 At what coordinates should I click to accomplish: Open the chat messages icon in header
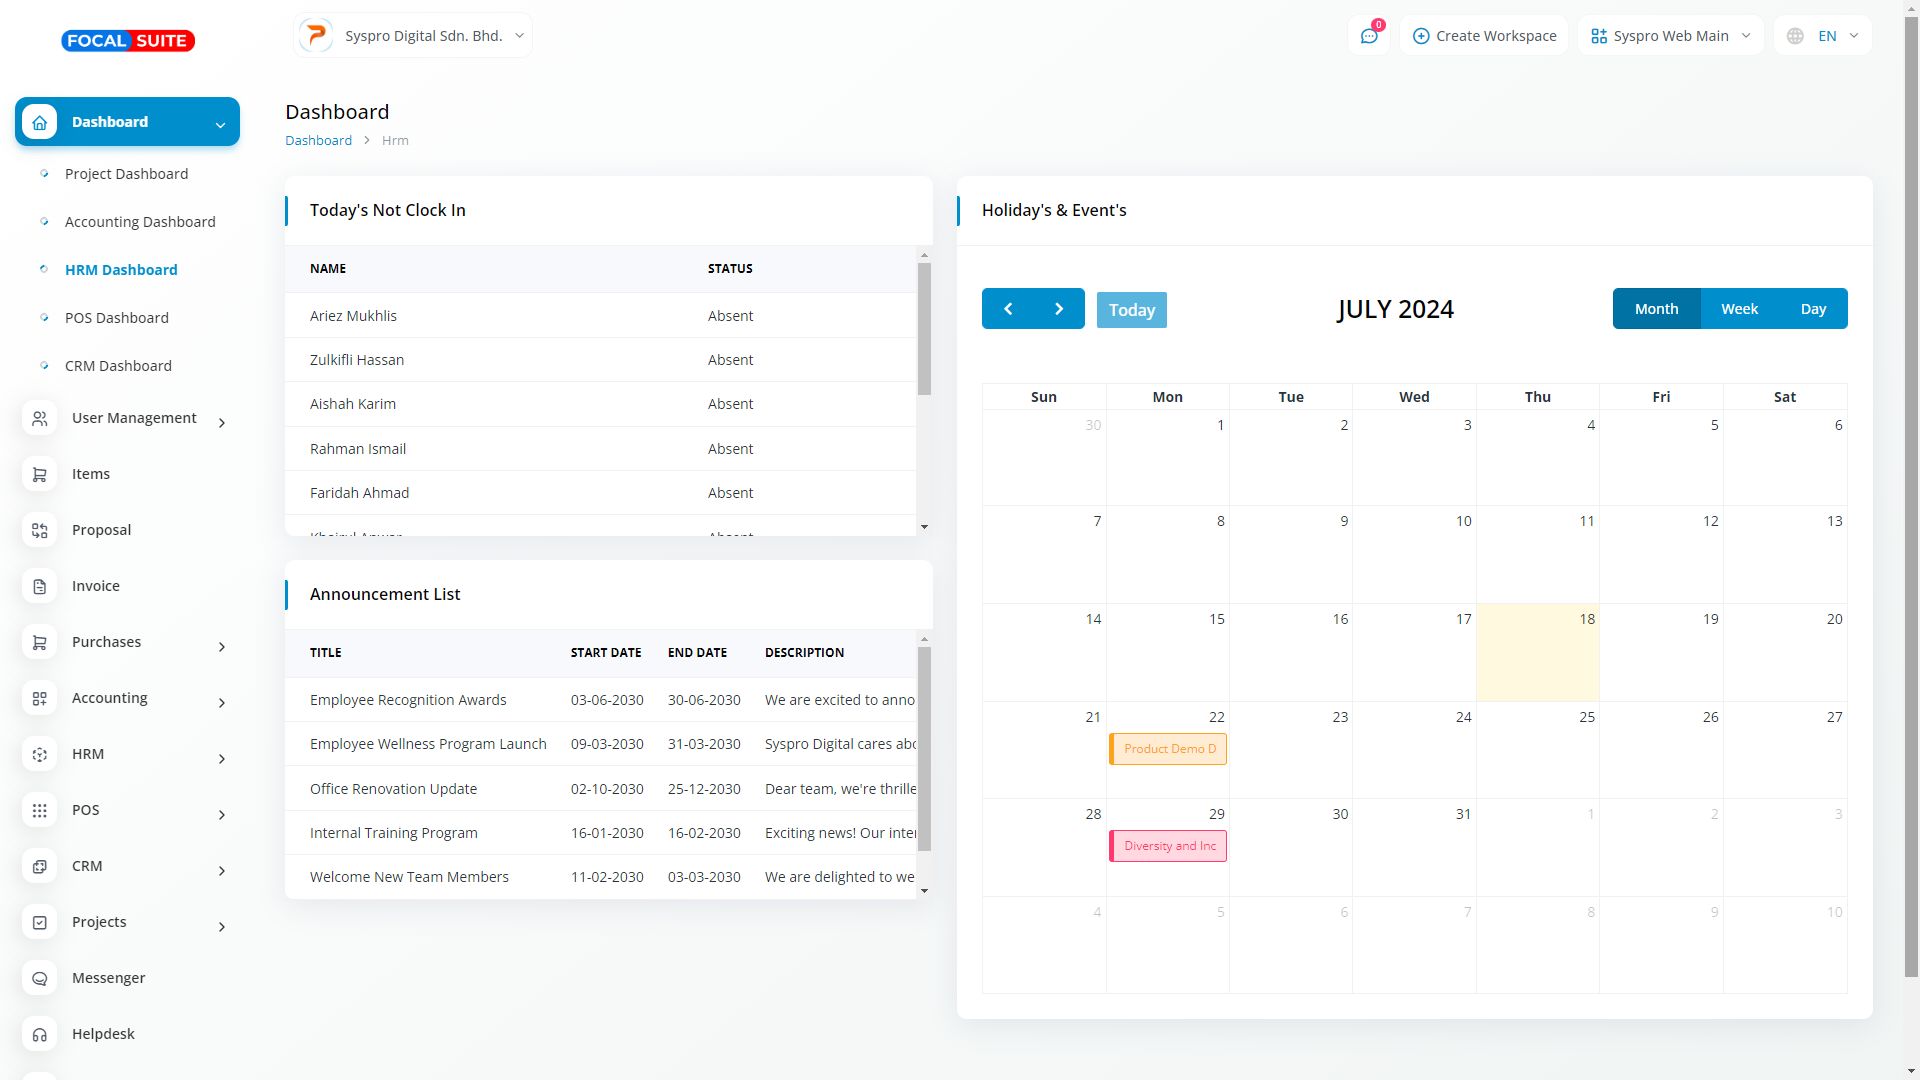point(1369,36)
